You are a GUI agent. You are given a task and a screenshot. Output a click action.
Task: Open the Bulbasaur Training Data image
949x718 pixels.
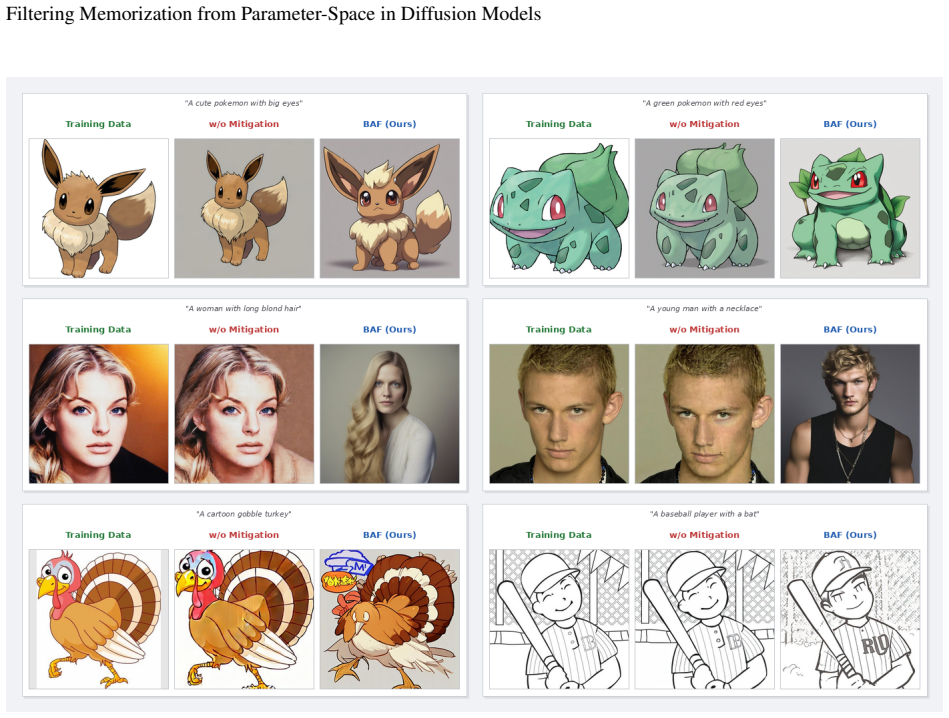pyautogui.click(x=559, y=208)
